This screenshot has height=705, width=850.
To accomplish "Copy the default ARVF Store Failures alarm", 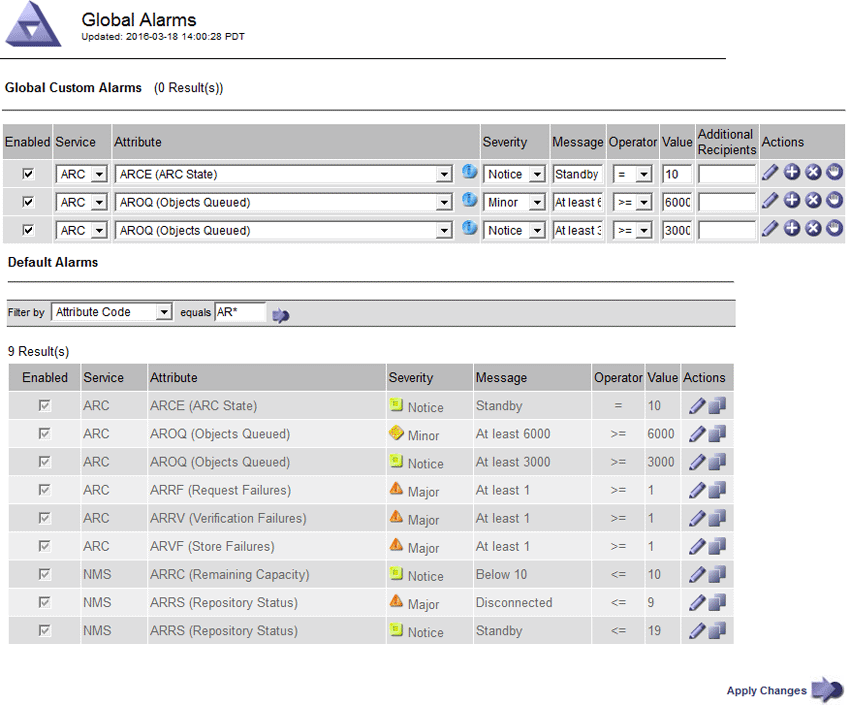I will point(718,547).
